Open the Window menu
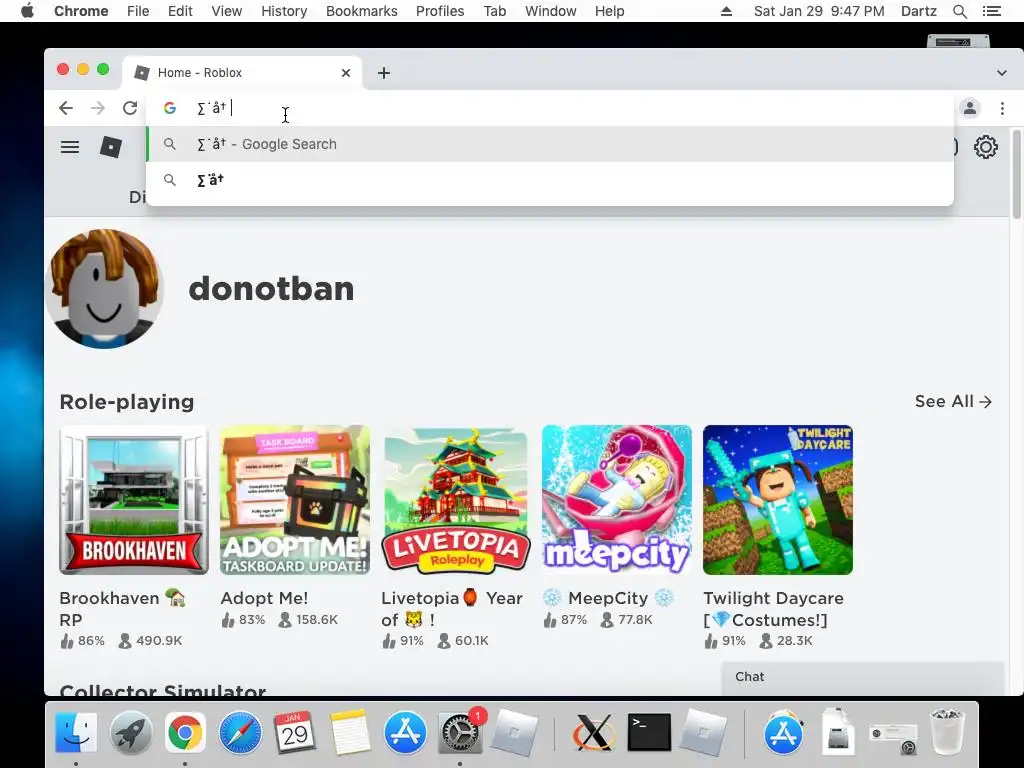 click(x=551, y=11)
